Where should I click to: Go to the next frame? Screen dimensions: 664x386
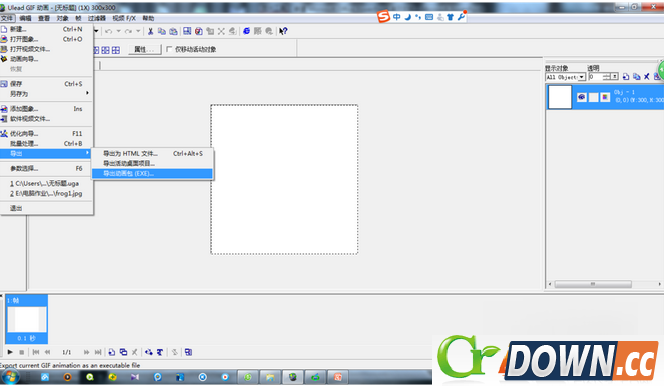point(86,352)
